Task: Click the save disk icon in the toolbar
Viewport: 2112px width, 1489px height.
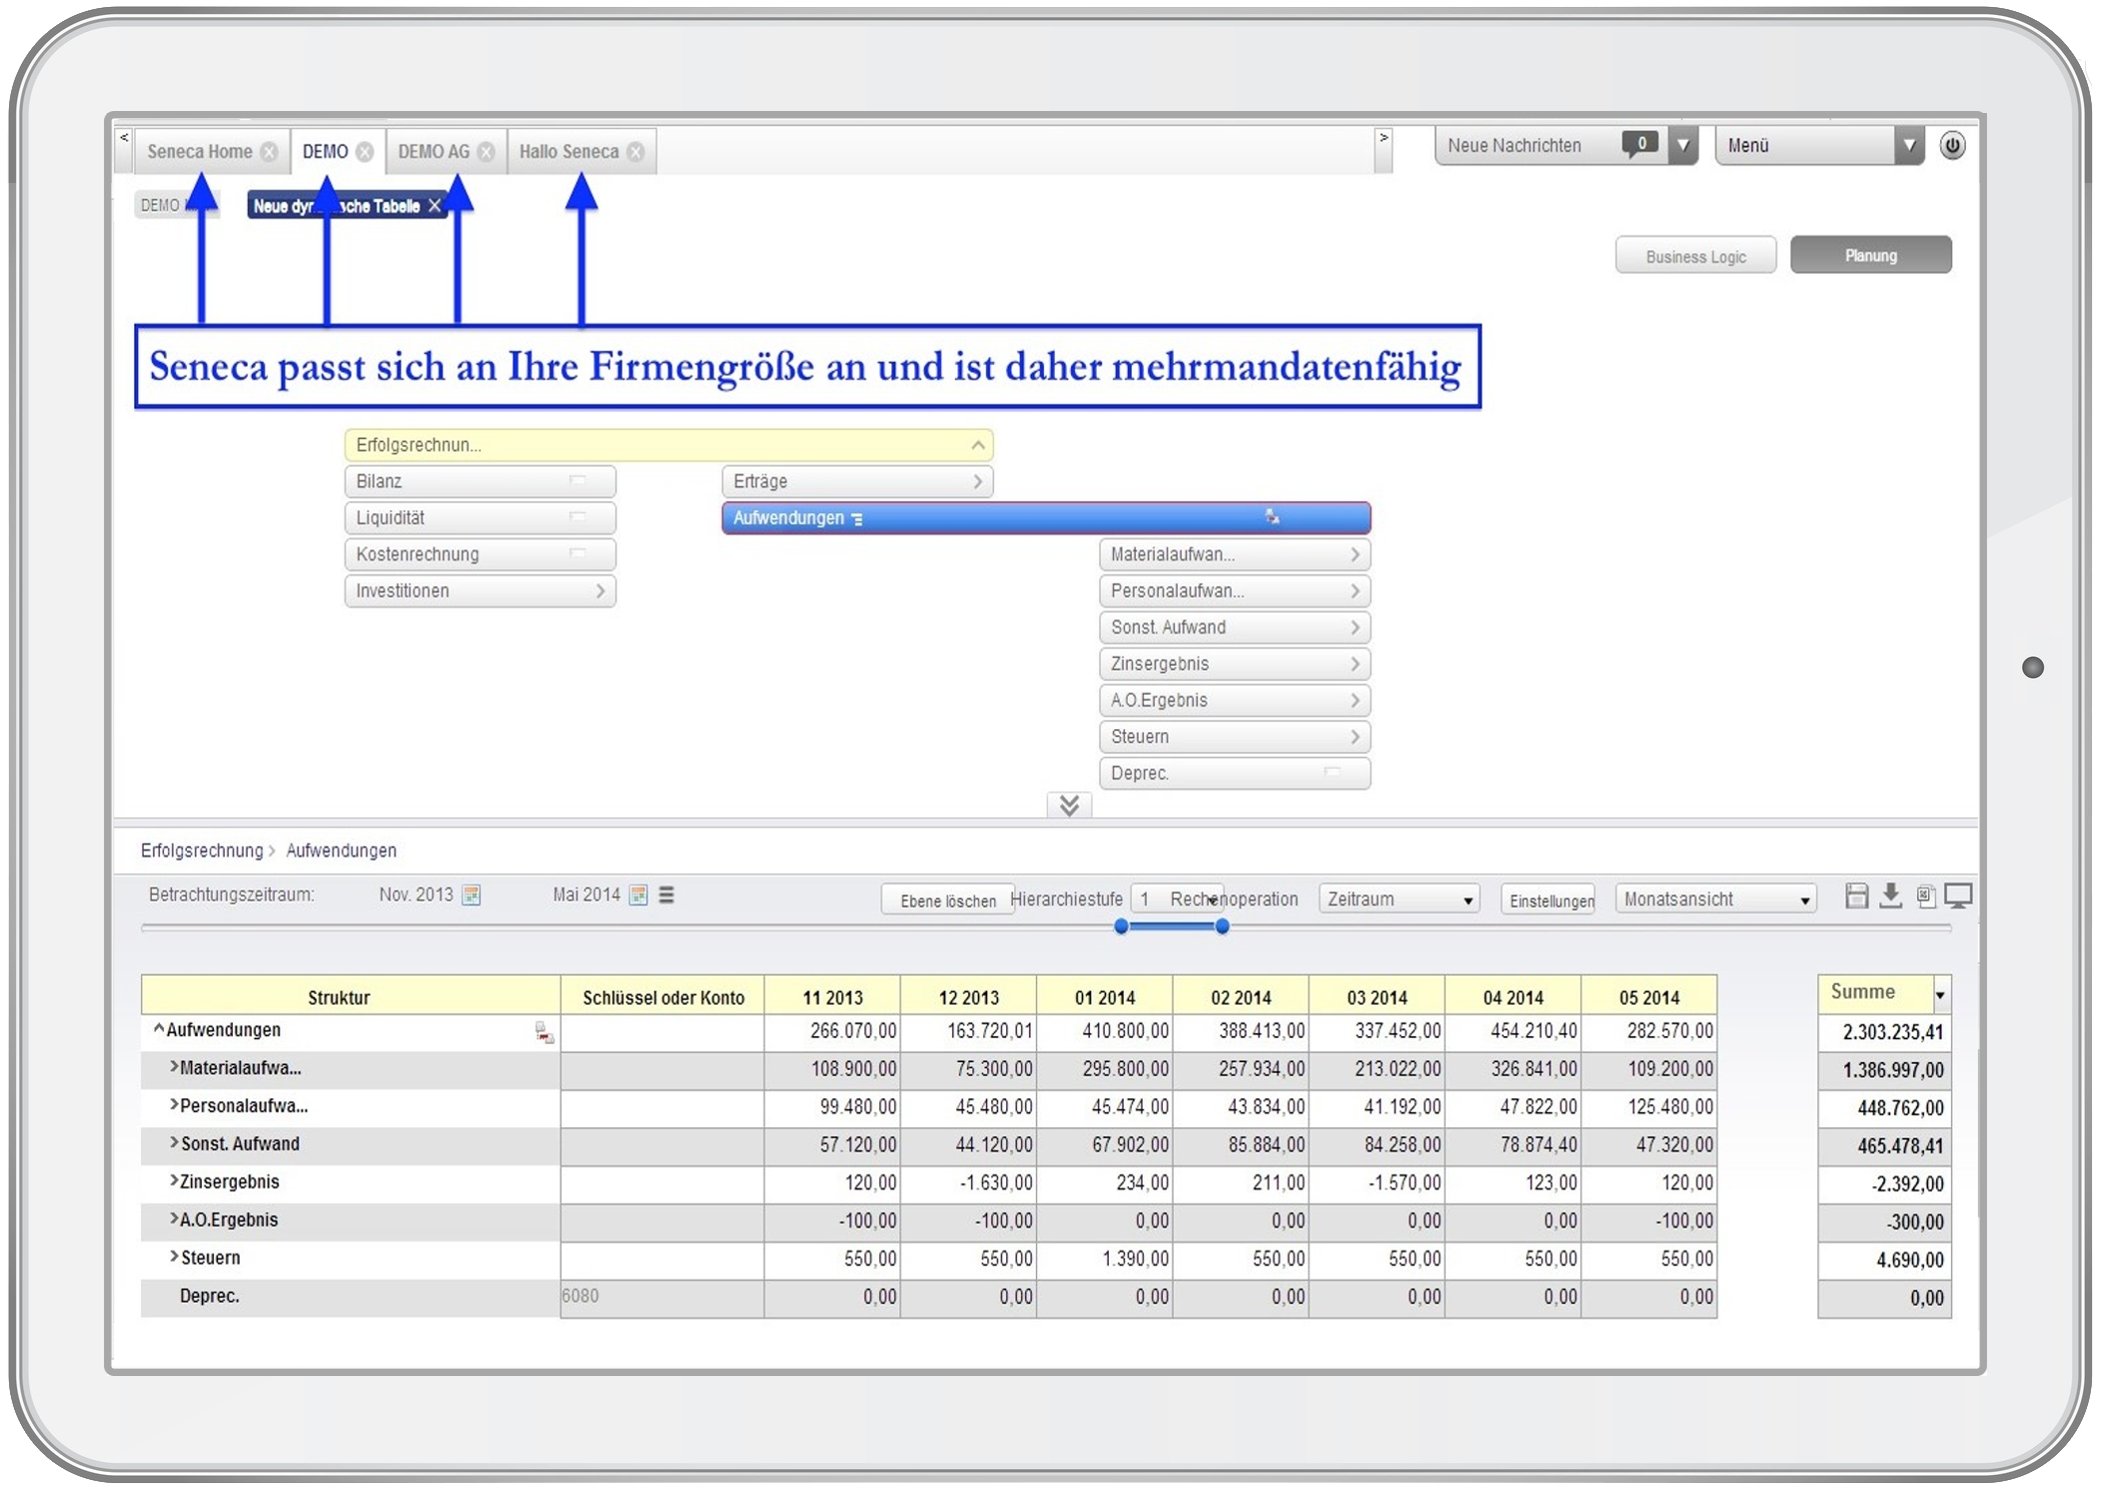Action: [1856, 896]
